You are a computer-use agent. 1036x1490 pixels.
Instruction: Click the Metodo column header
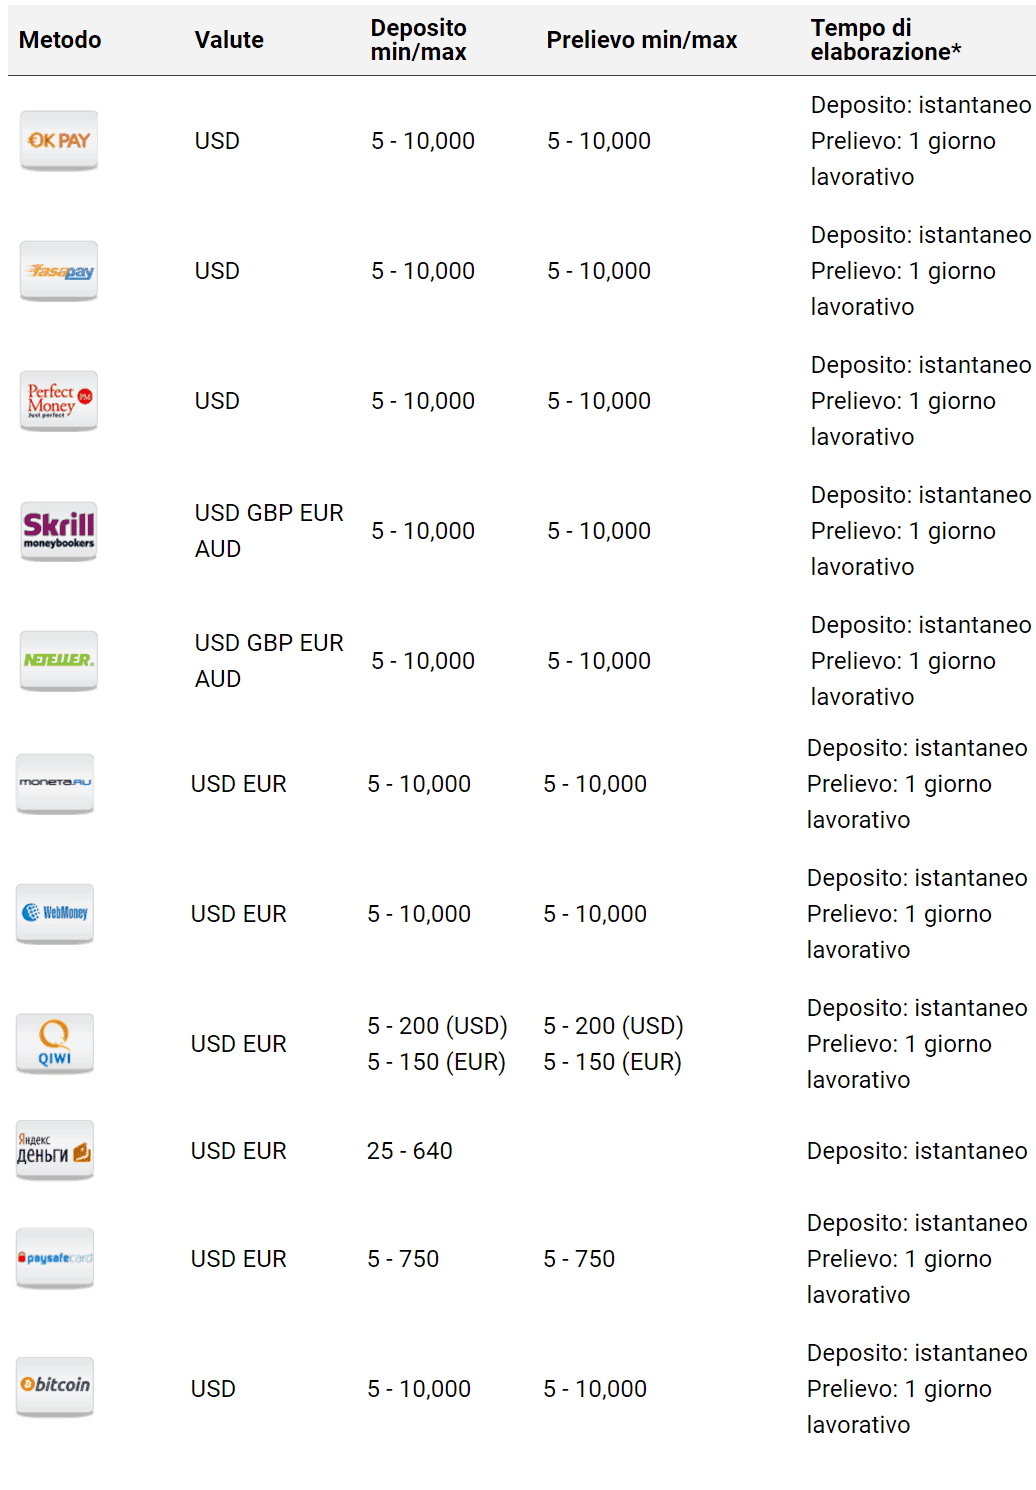coord(60,40)
